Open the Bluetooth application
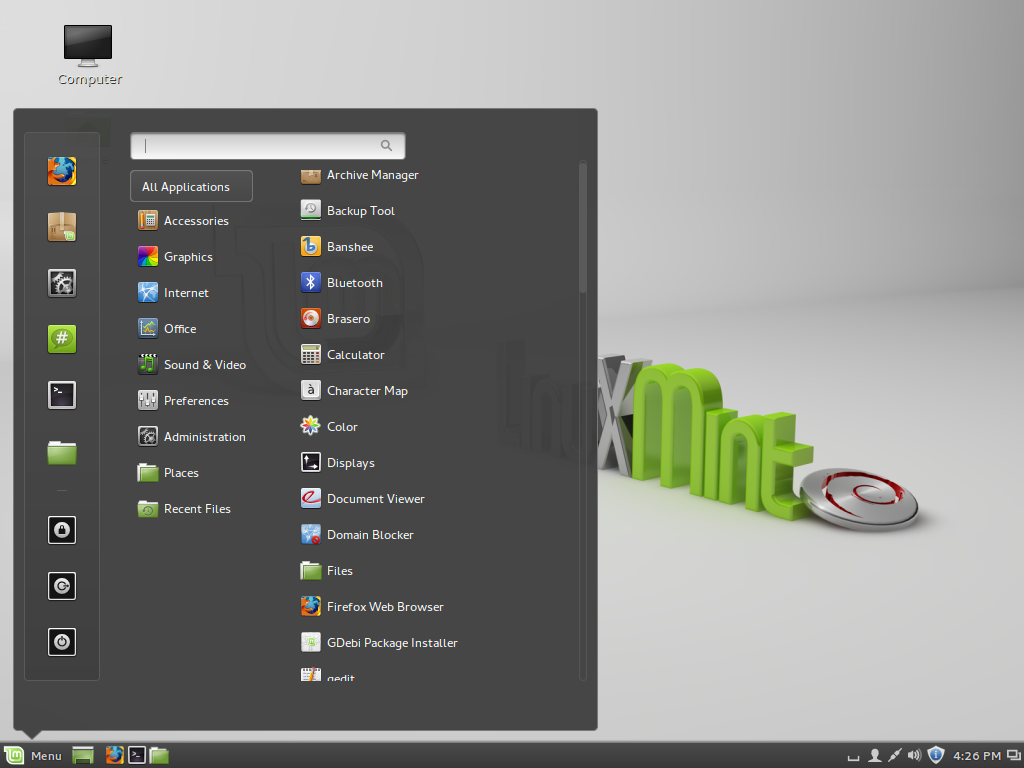 (354, 282)
